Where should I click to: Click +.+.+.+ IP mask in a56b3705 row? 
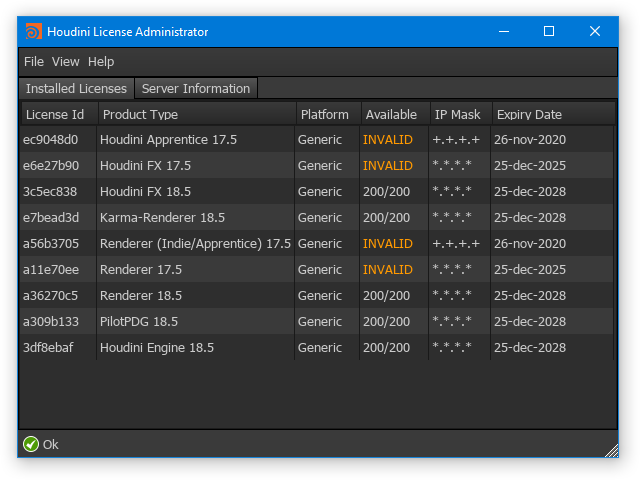pos(456,244)
